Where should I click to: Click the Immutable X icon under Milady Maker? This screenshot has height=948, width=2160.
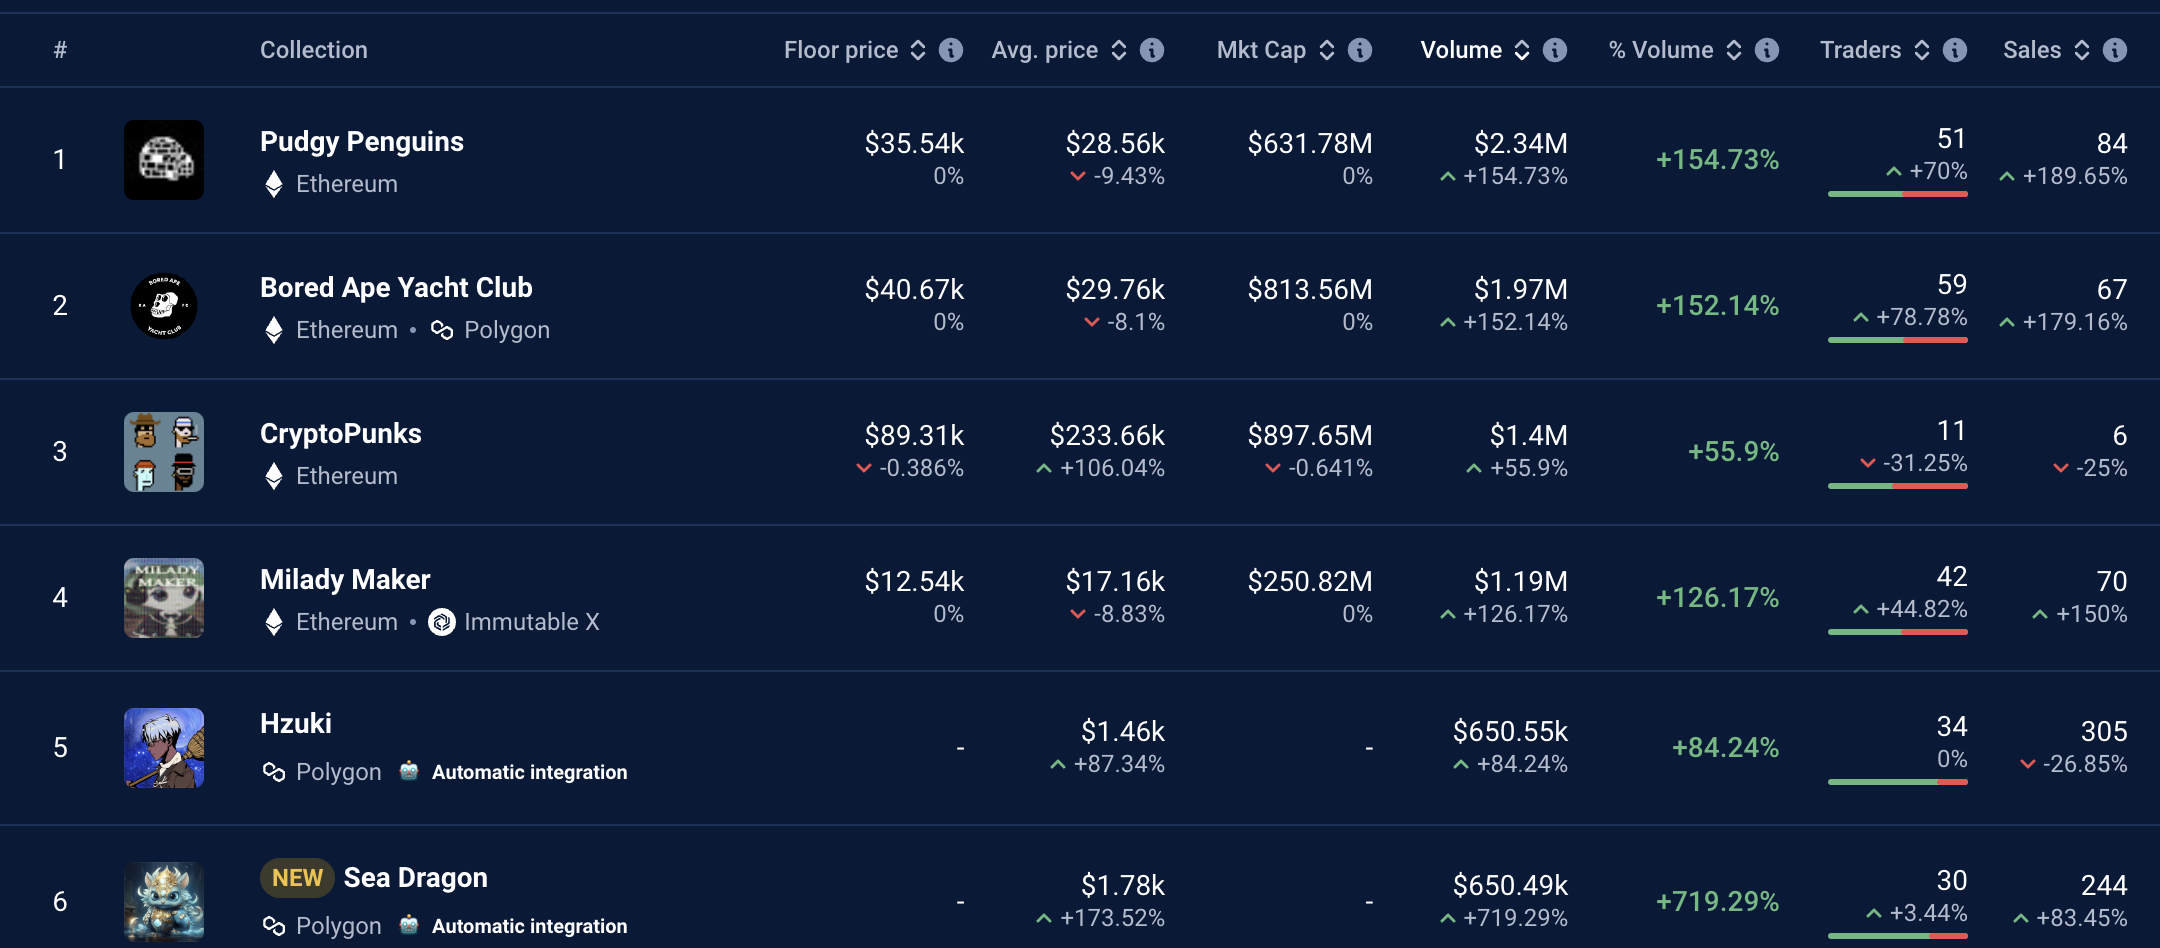coord(442,622)
